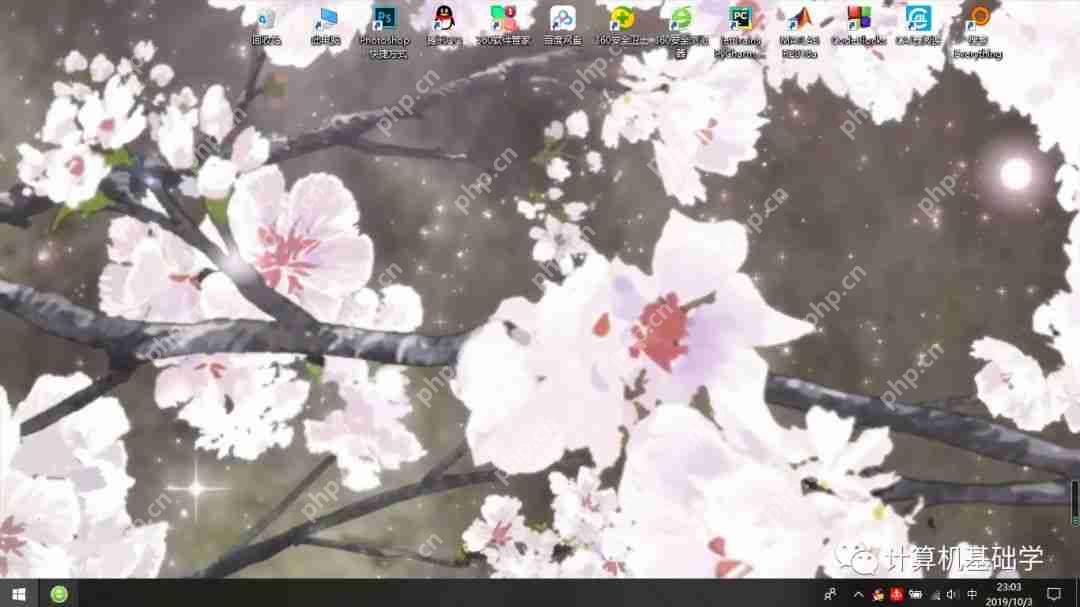1080x607 pixels.
Task: Open the 360 Security Guard icon
Action: [x=622, y=22]
